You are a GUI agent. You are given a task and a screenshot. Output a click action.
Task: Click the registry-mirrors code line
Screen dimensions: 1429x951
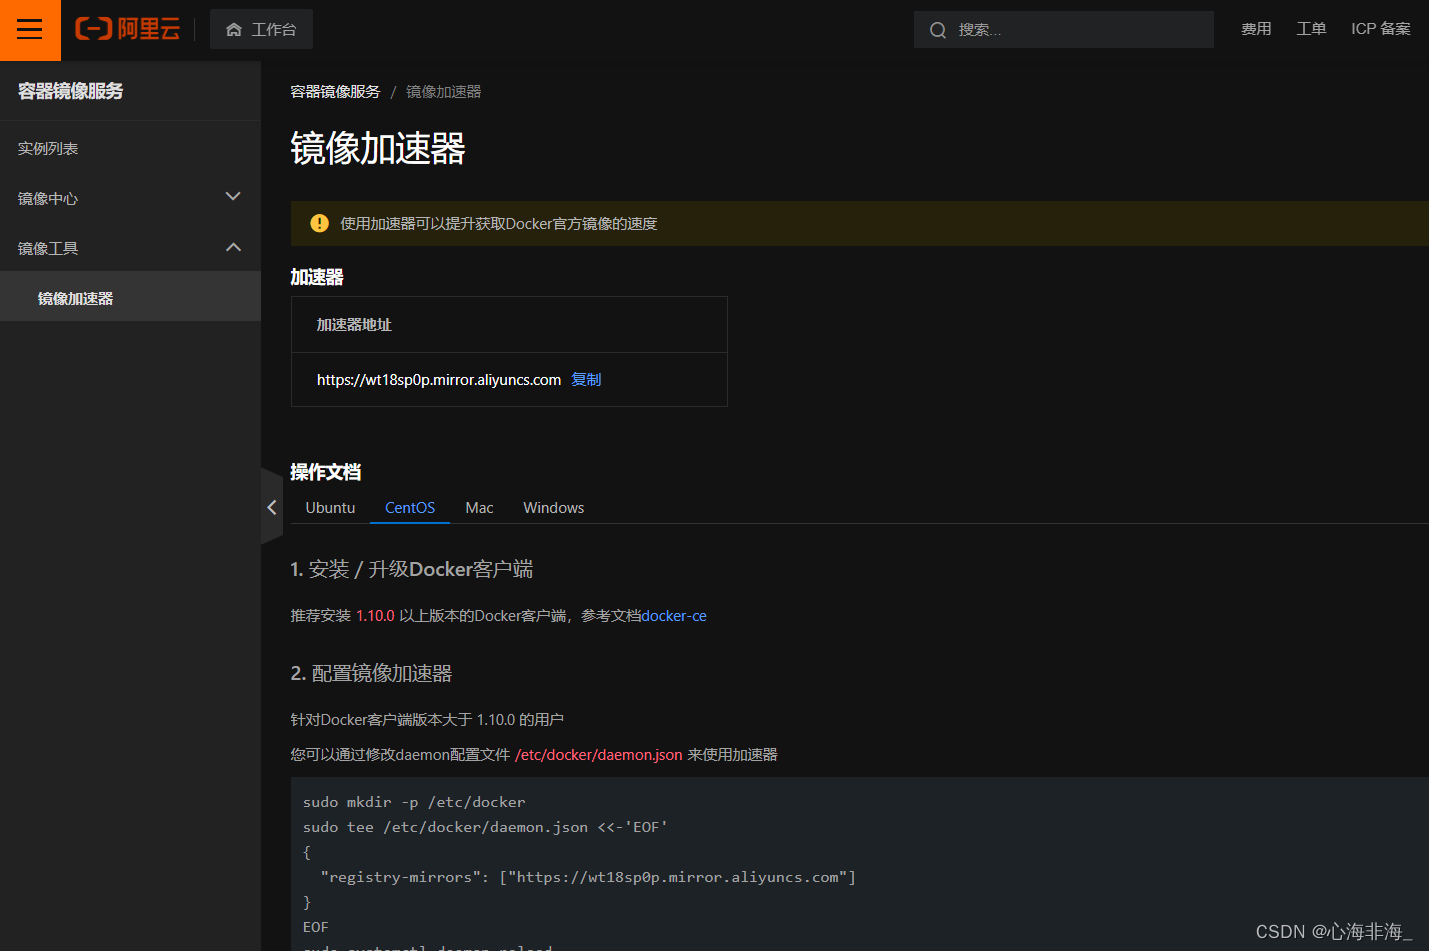coord(588,877)
